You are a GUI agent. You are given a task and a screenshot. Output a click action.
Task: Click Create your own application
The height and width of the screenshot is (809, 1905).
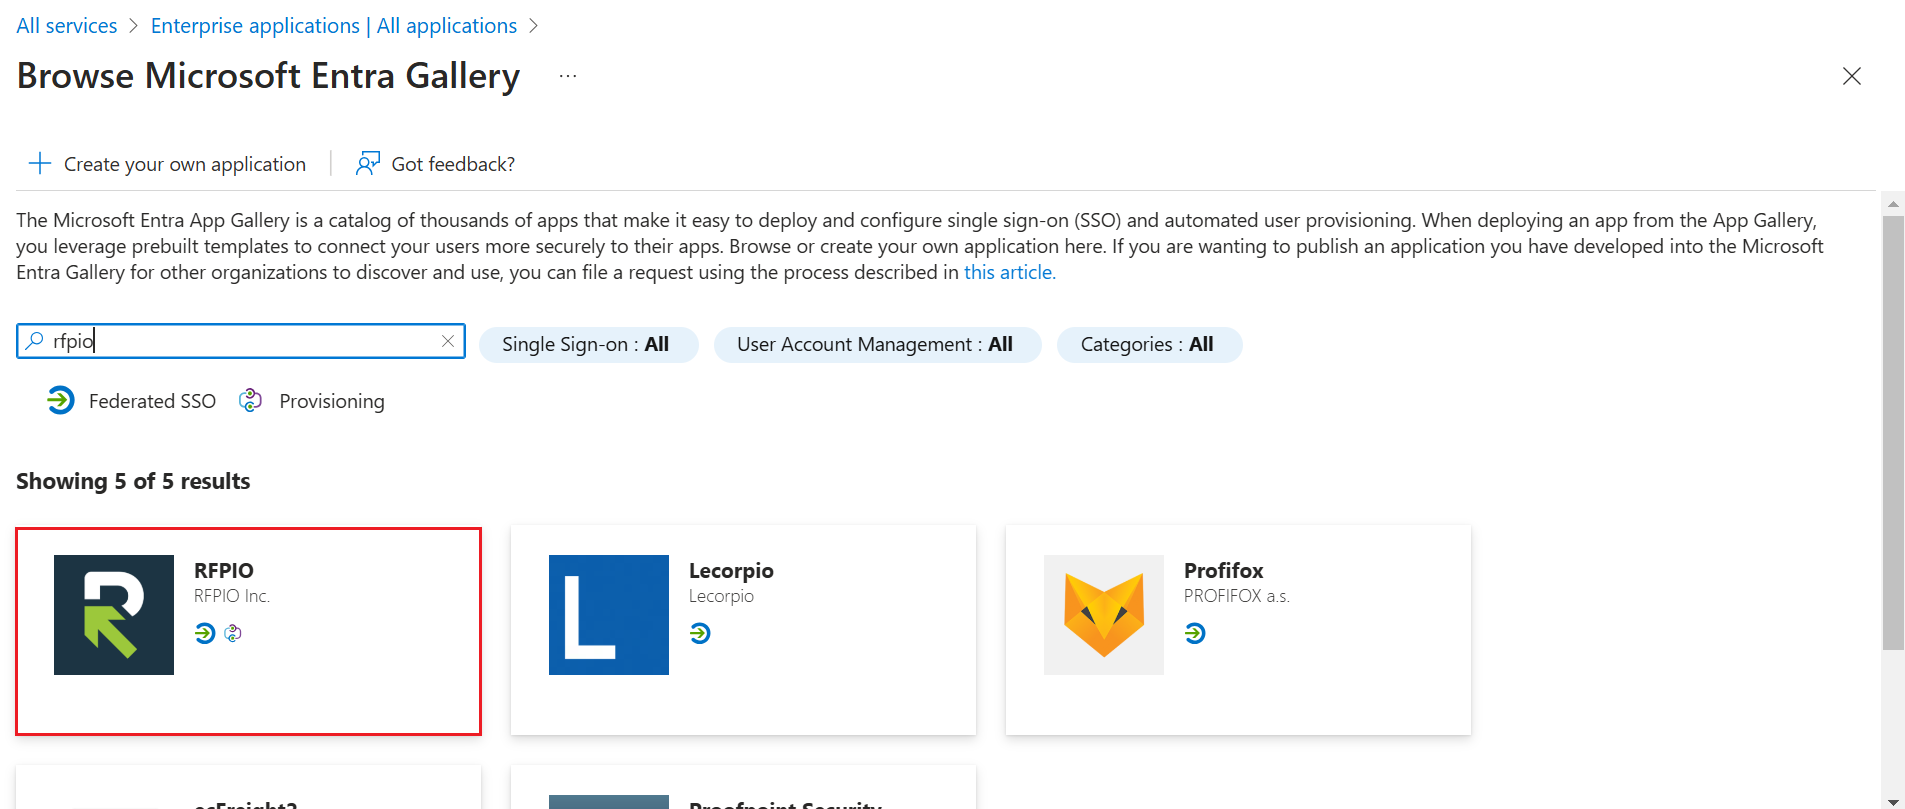pos(185,164)
